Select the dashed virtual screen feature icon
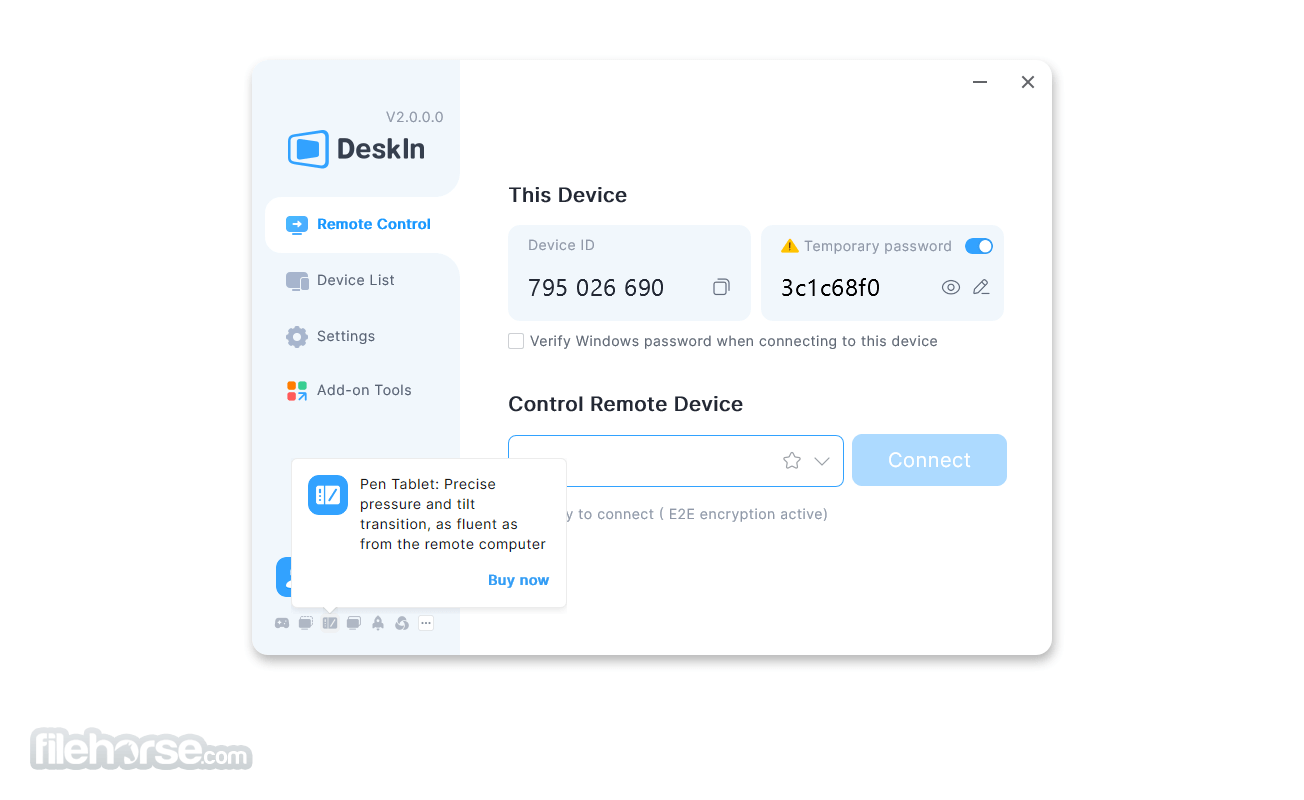 point(306,623)
